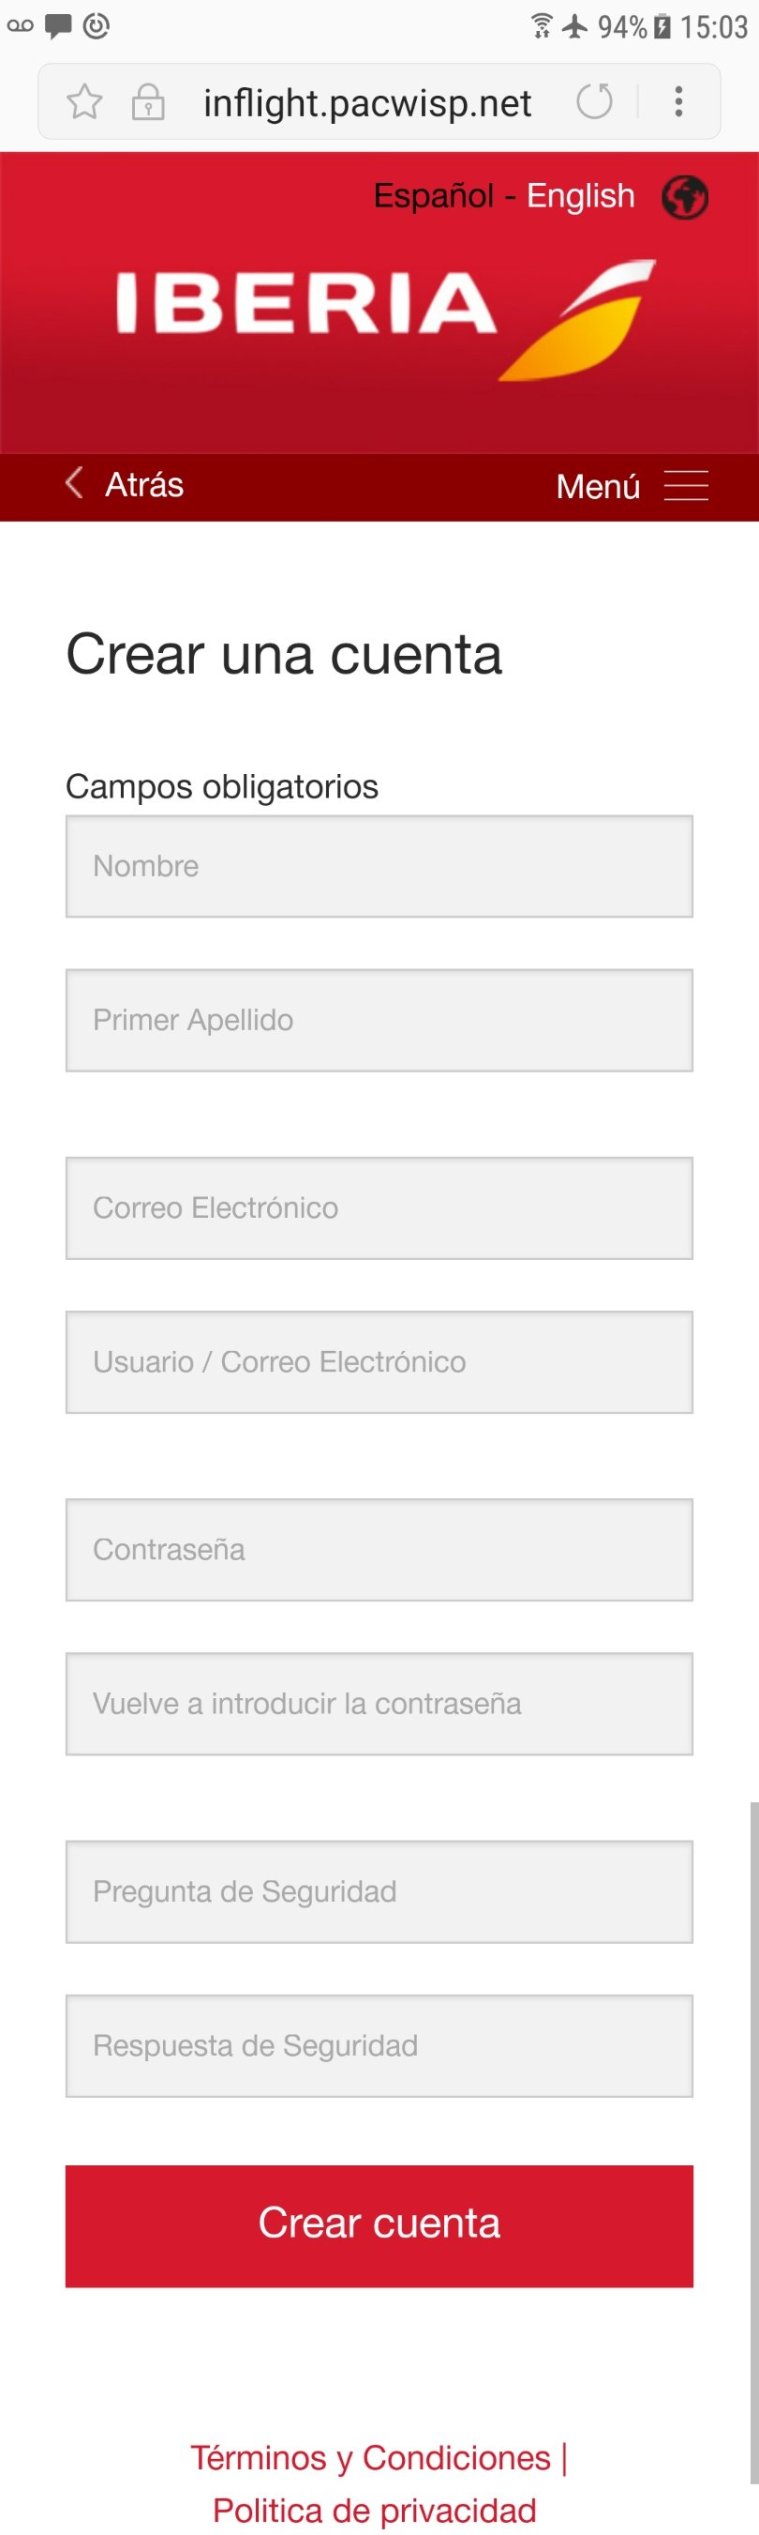Focus the Nombre input field

[379, 866]
